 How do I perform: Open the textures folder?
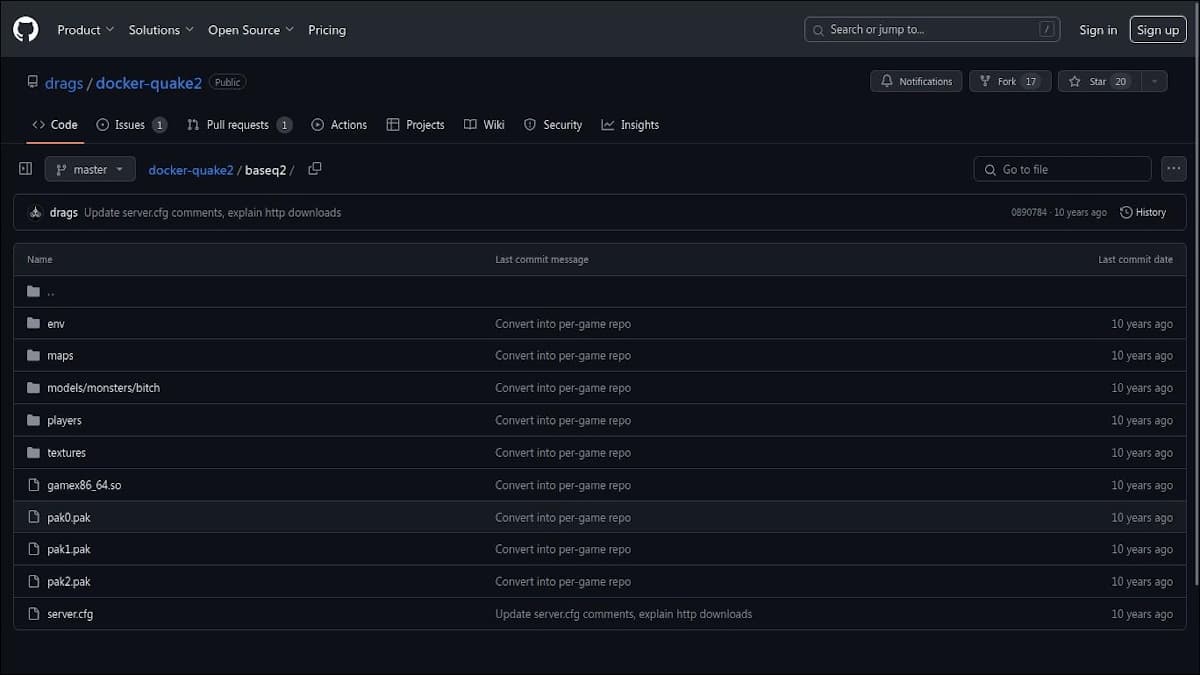pos(66,453)
